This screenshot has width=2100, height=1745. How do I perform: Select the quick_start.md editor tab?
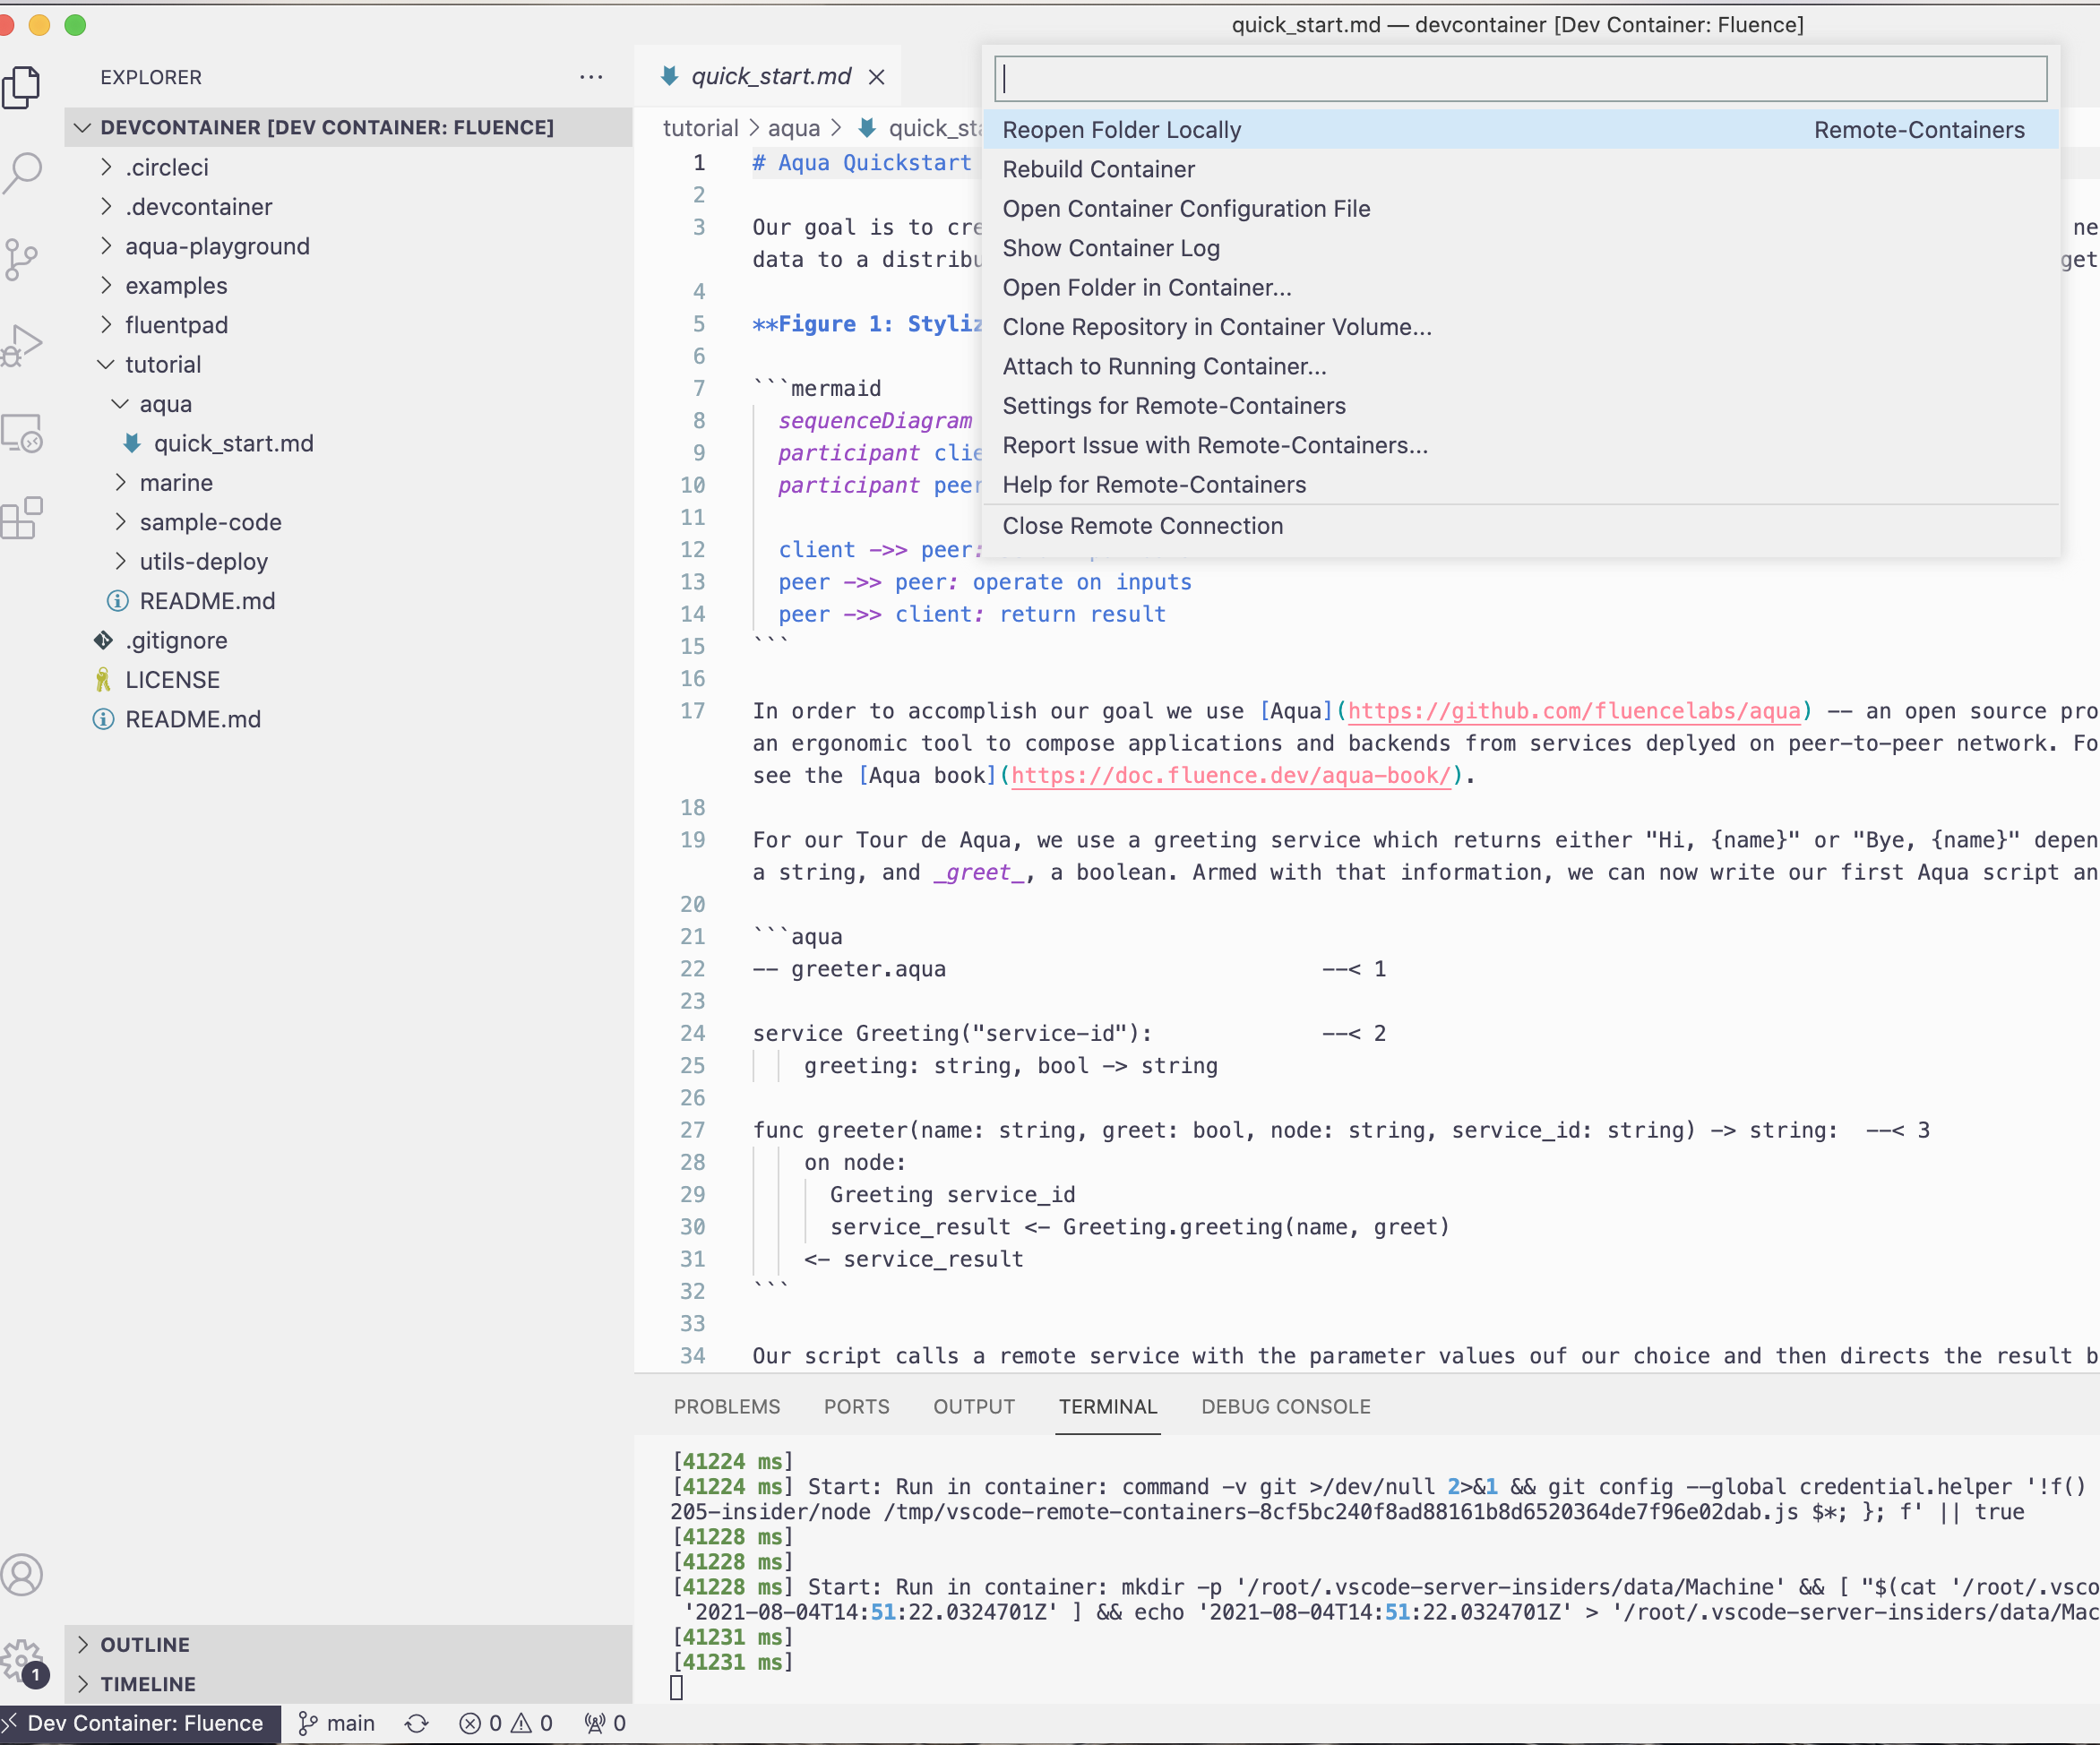pyautogui.click(x=770, y=77)
